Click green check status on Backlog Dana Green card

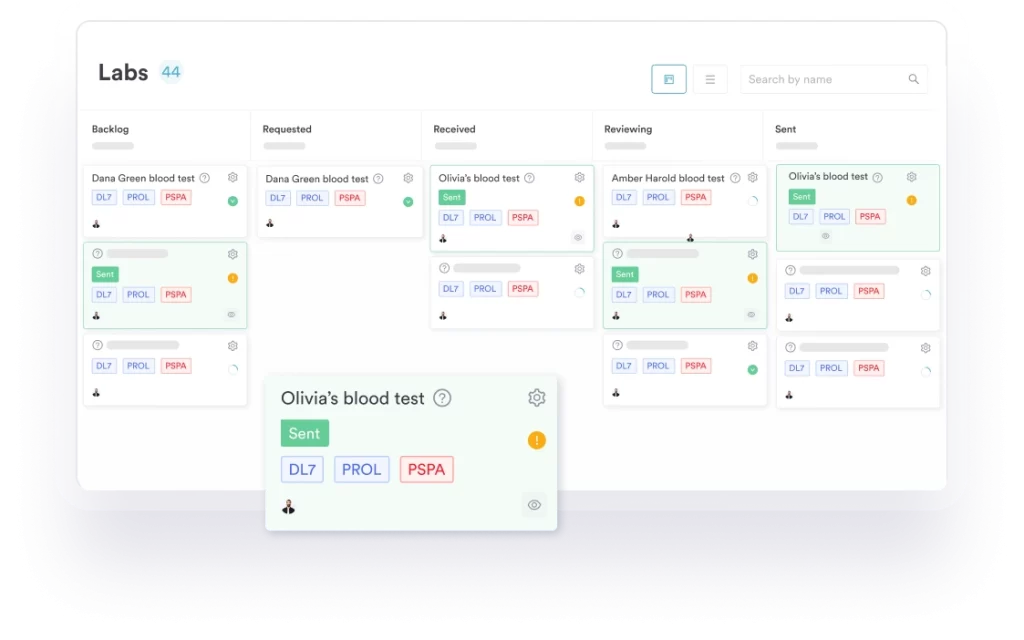tap(233, 201)
